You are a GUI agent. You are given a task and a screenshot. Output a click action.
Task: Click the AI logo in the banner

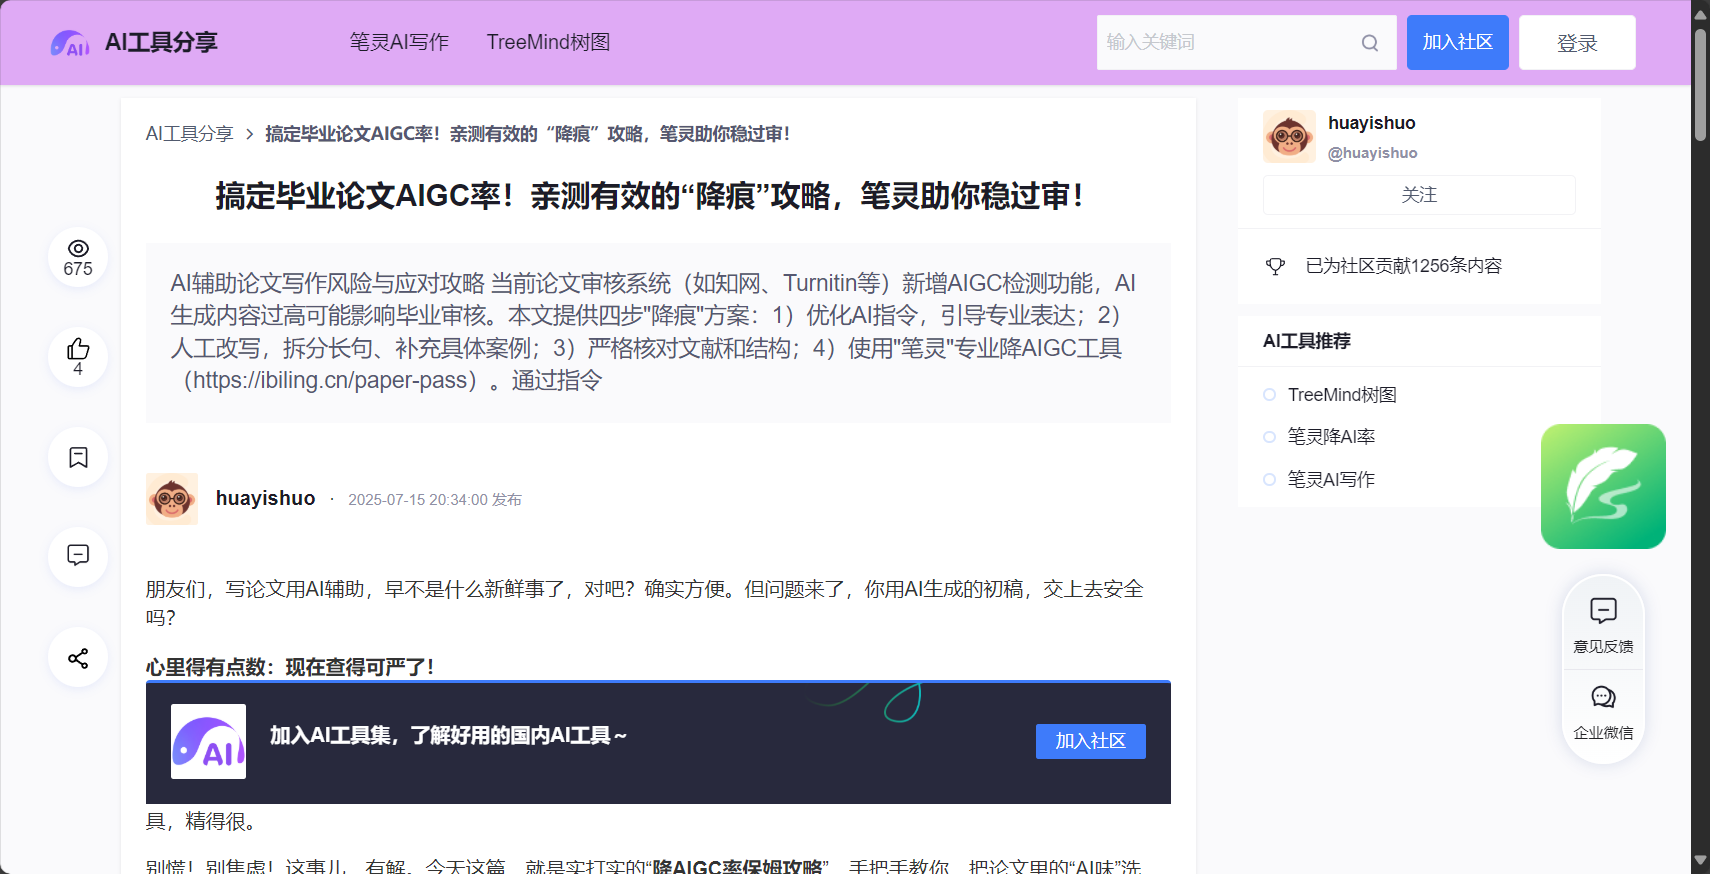click(x=208, y=741)
